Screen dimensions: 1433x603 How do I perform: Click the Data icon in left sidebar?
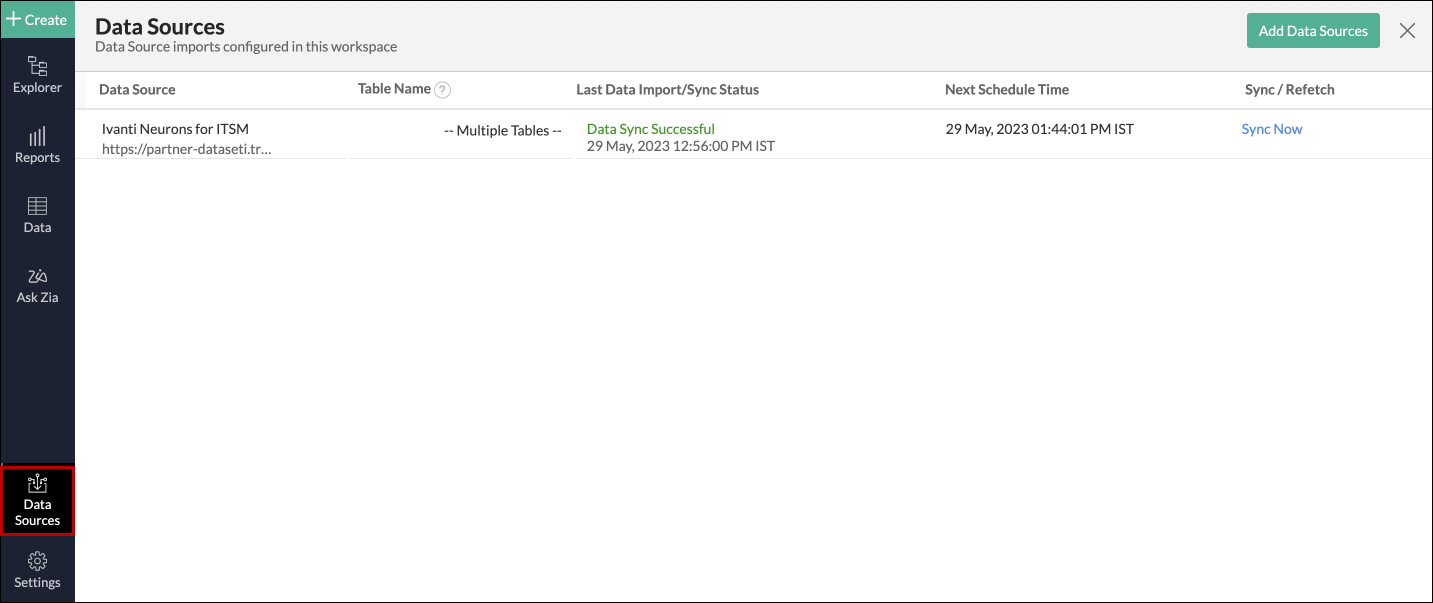[37, 209]
